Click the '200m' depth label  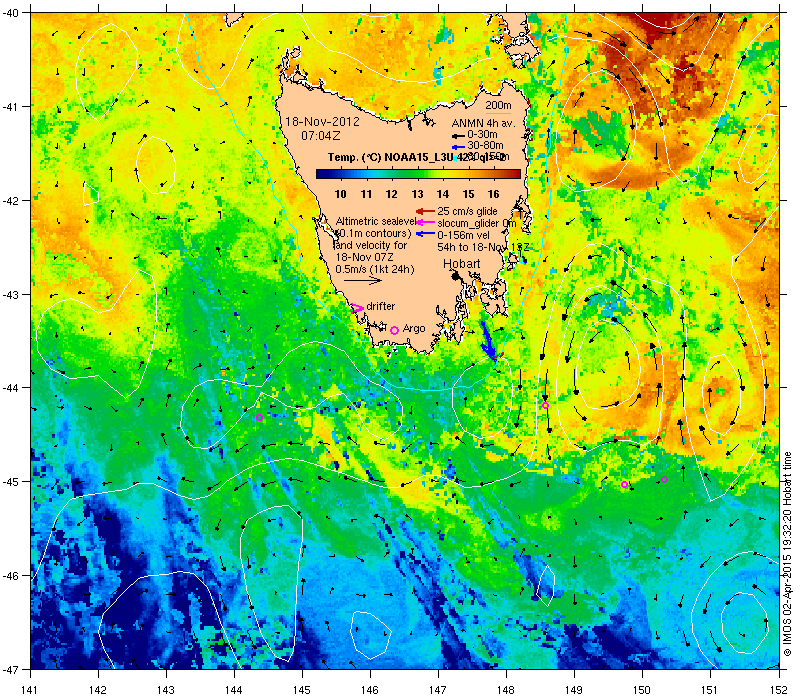click(498, 106)
